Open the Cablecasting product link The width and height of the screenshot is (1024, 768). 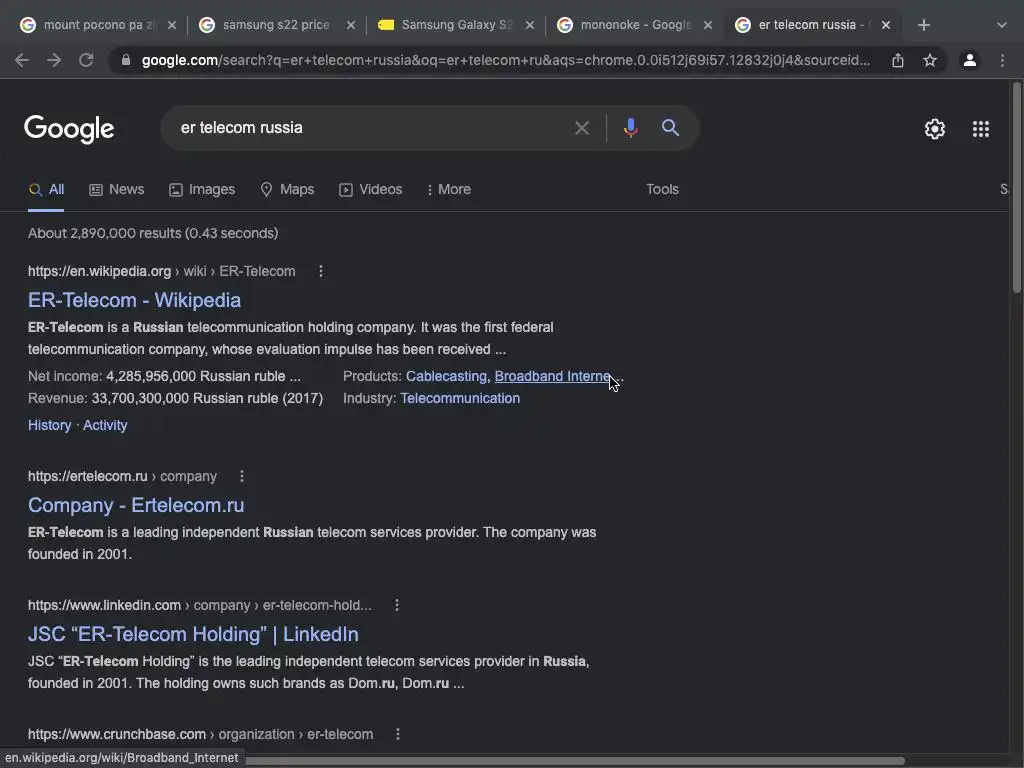click(446, 376)
